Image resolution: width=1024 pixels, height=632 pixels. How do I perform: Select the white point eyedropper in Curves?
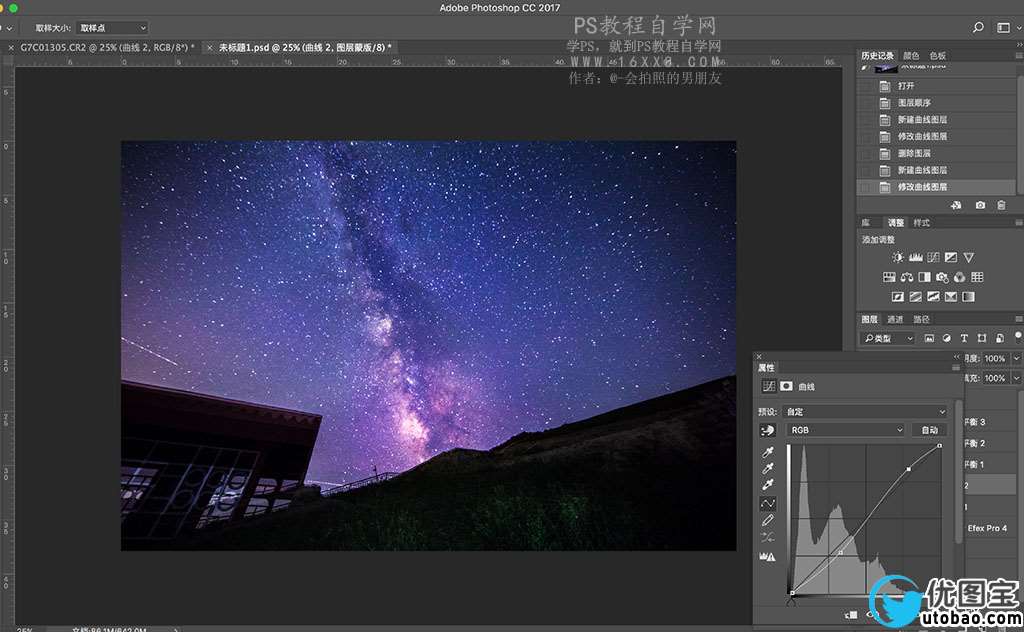768,485
